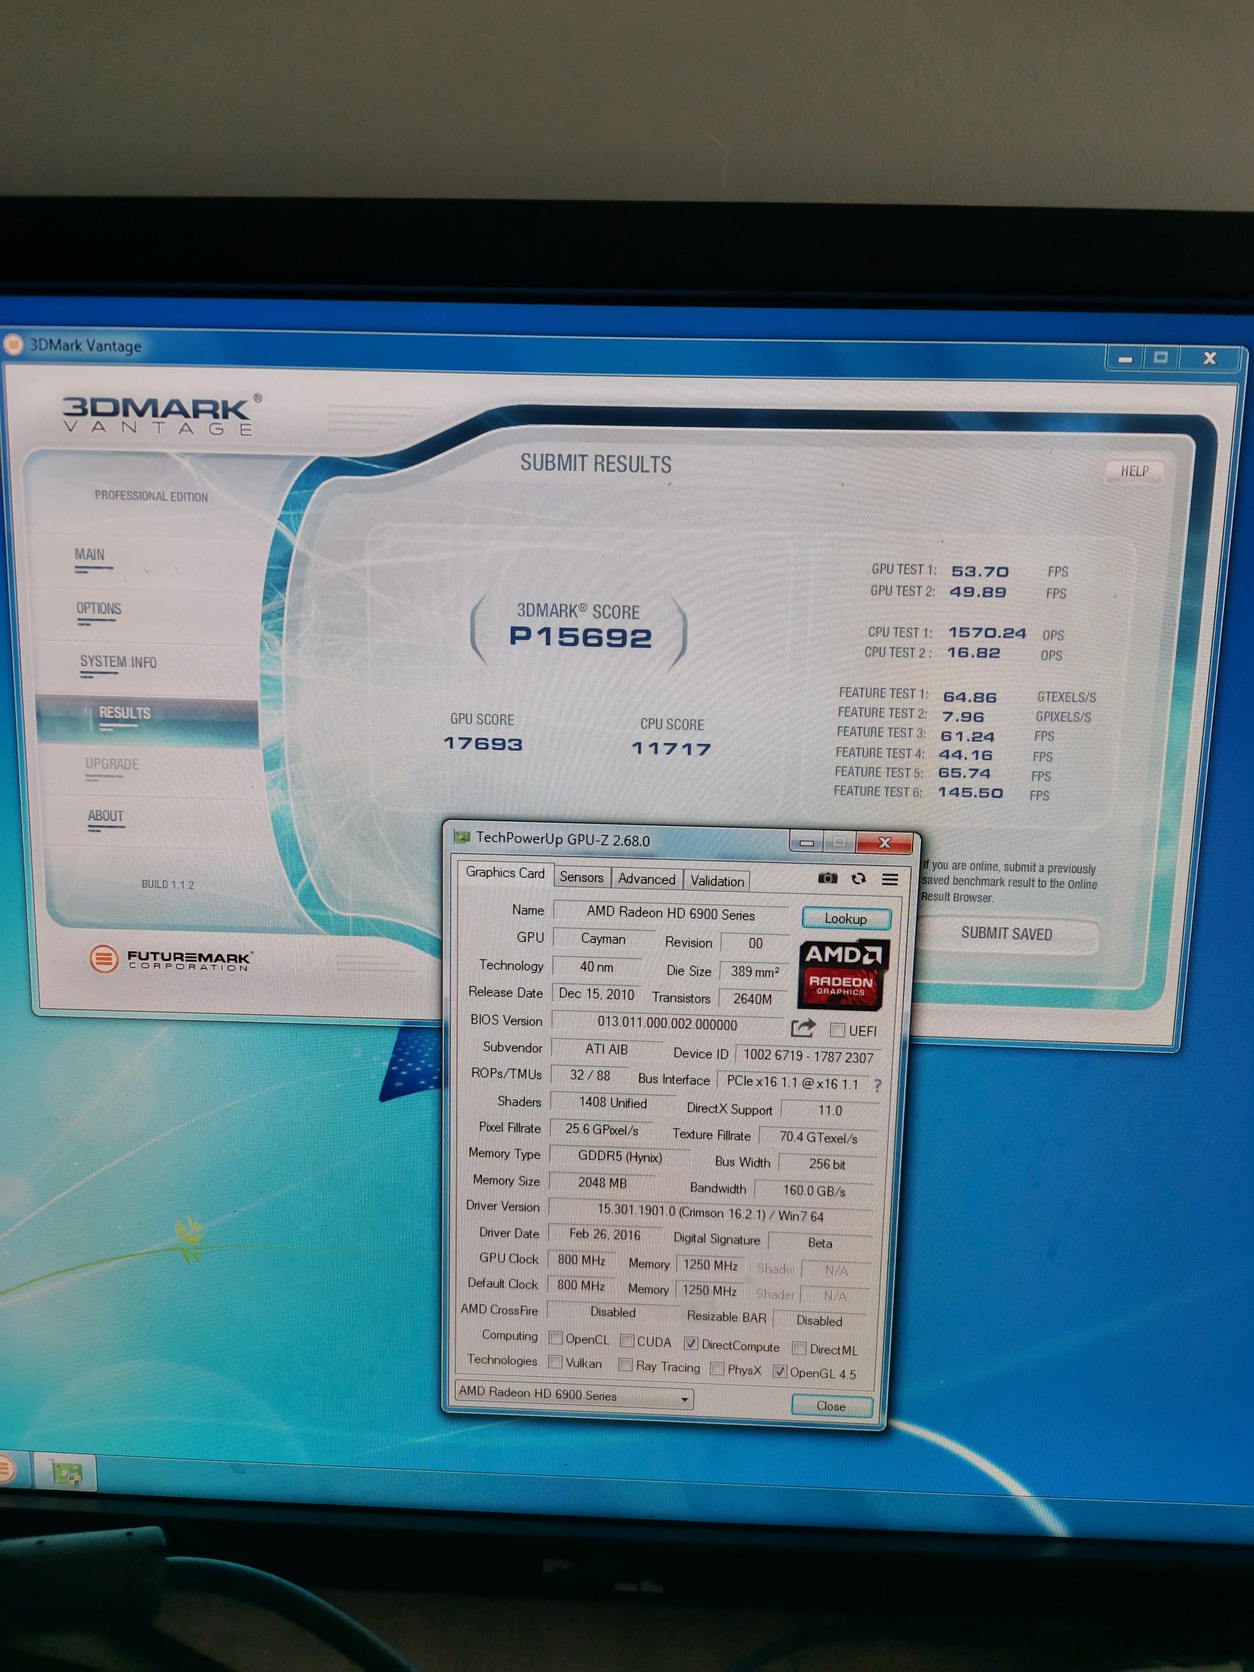Click the AMD CrossFire Disabled field

[612, 1312]
